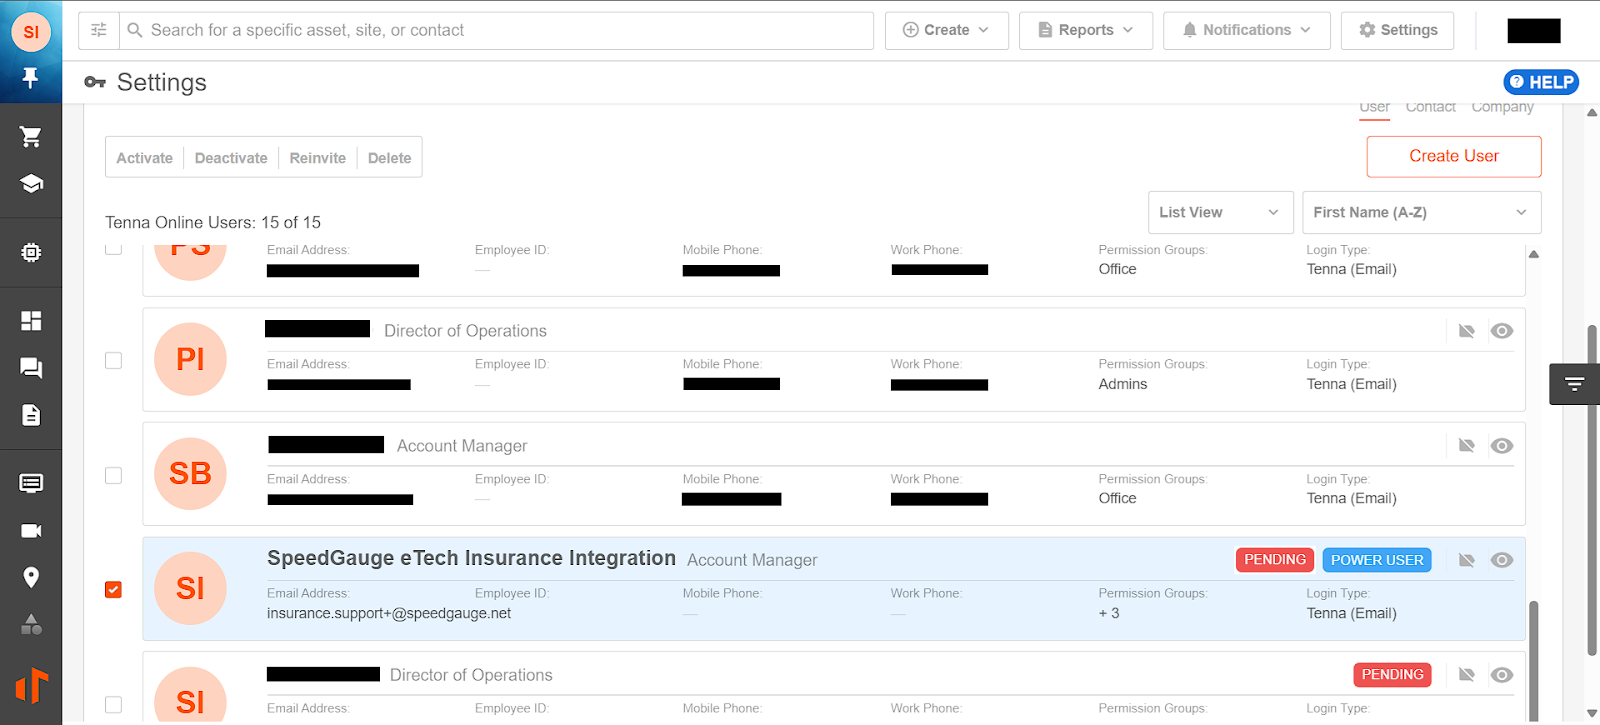Click search filter options icon

pyautogui.click(x=99, y=30)
